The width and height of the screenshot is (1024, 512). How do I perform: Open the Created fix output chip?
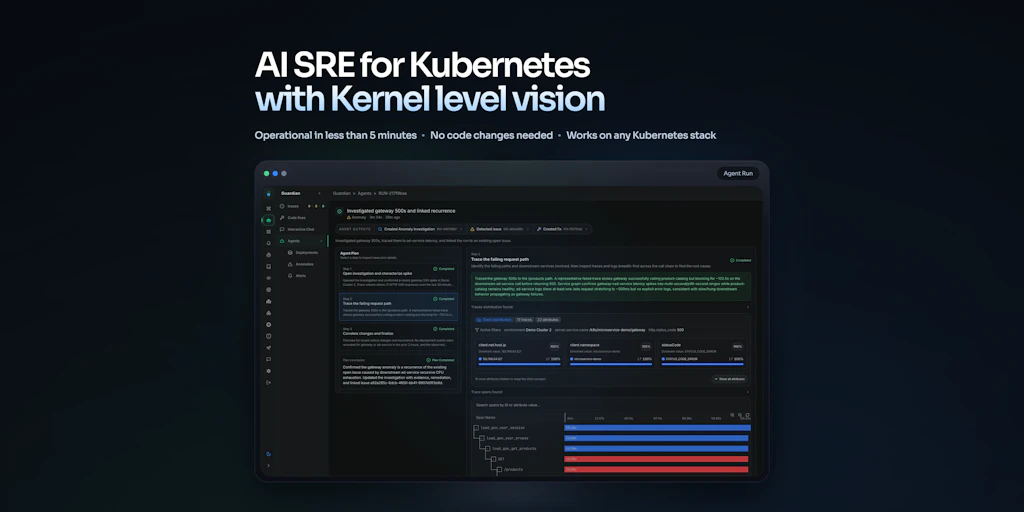pos(563,229)
